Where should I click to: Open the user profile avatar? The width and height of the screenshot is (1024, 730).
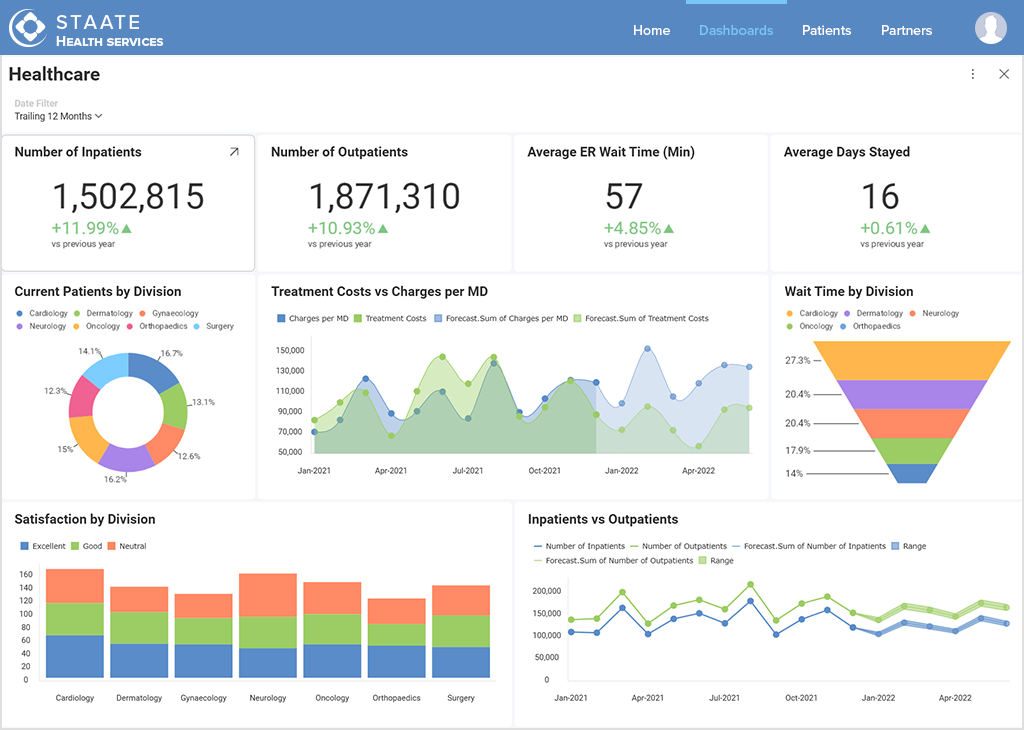pos(991,28)
